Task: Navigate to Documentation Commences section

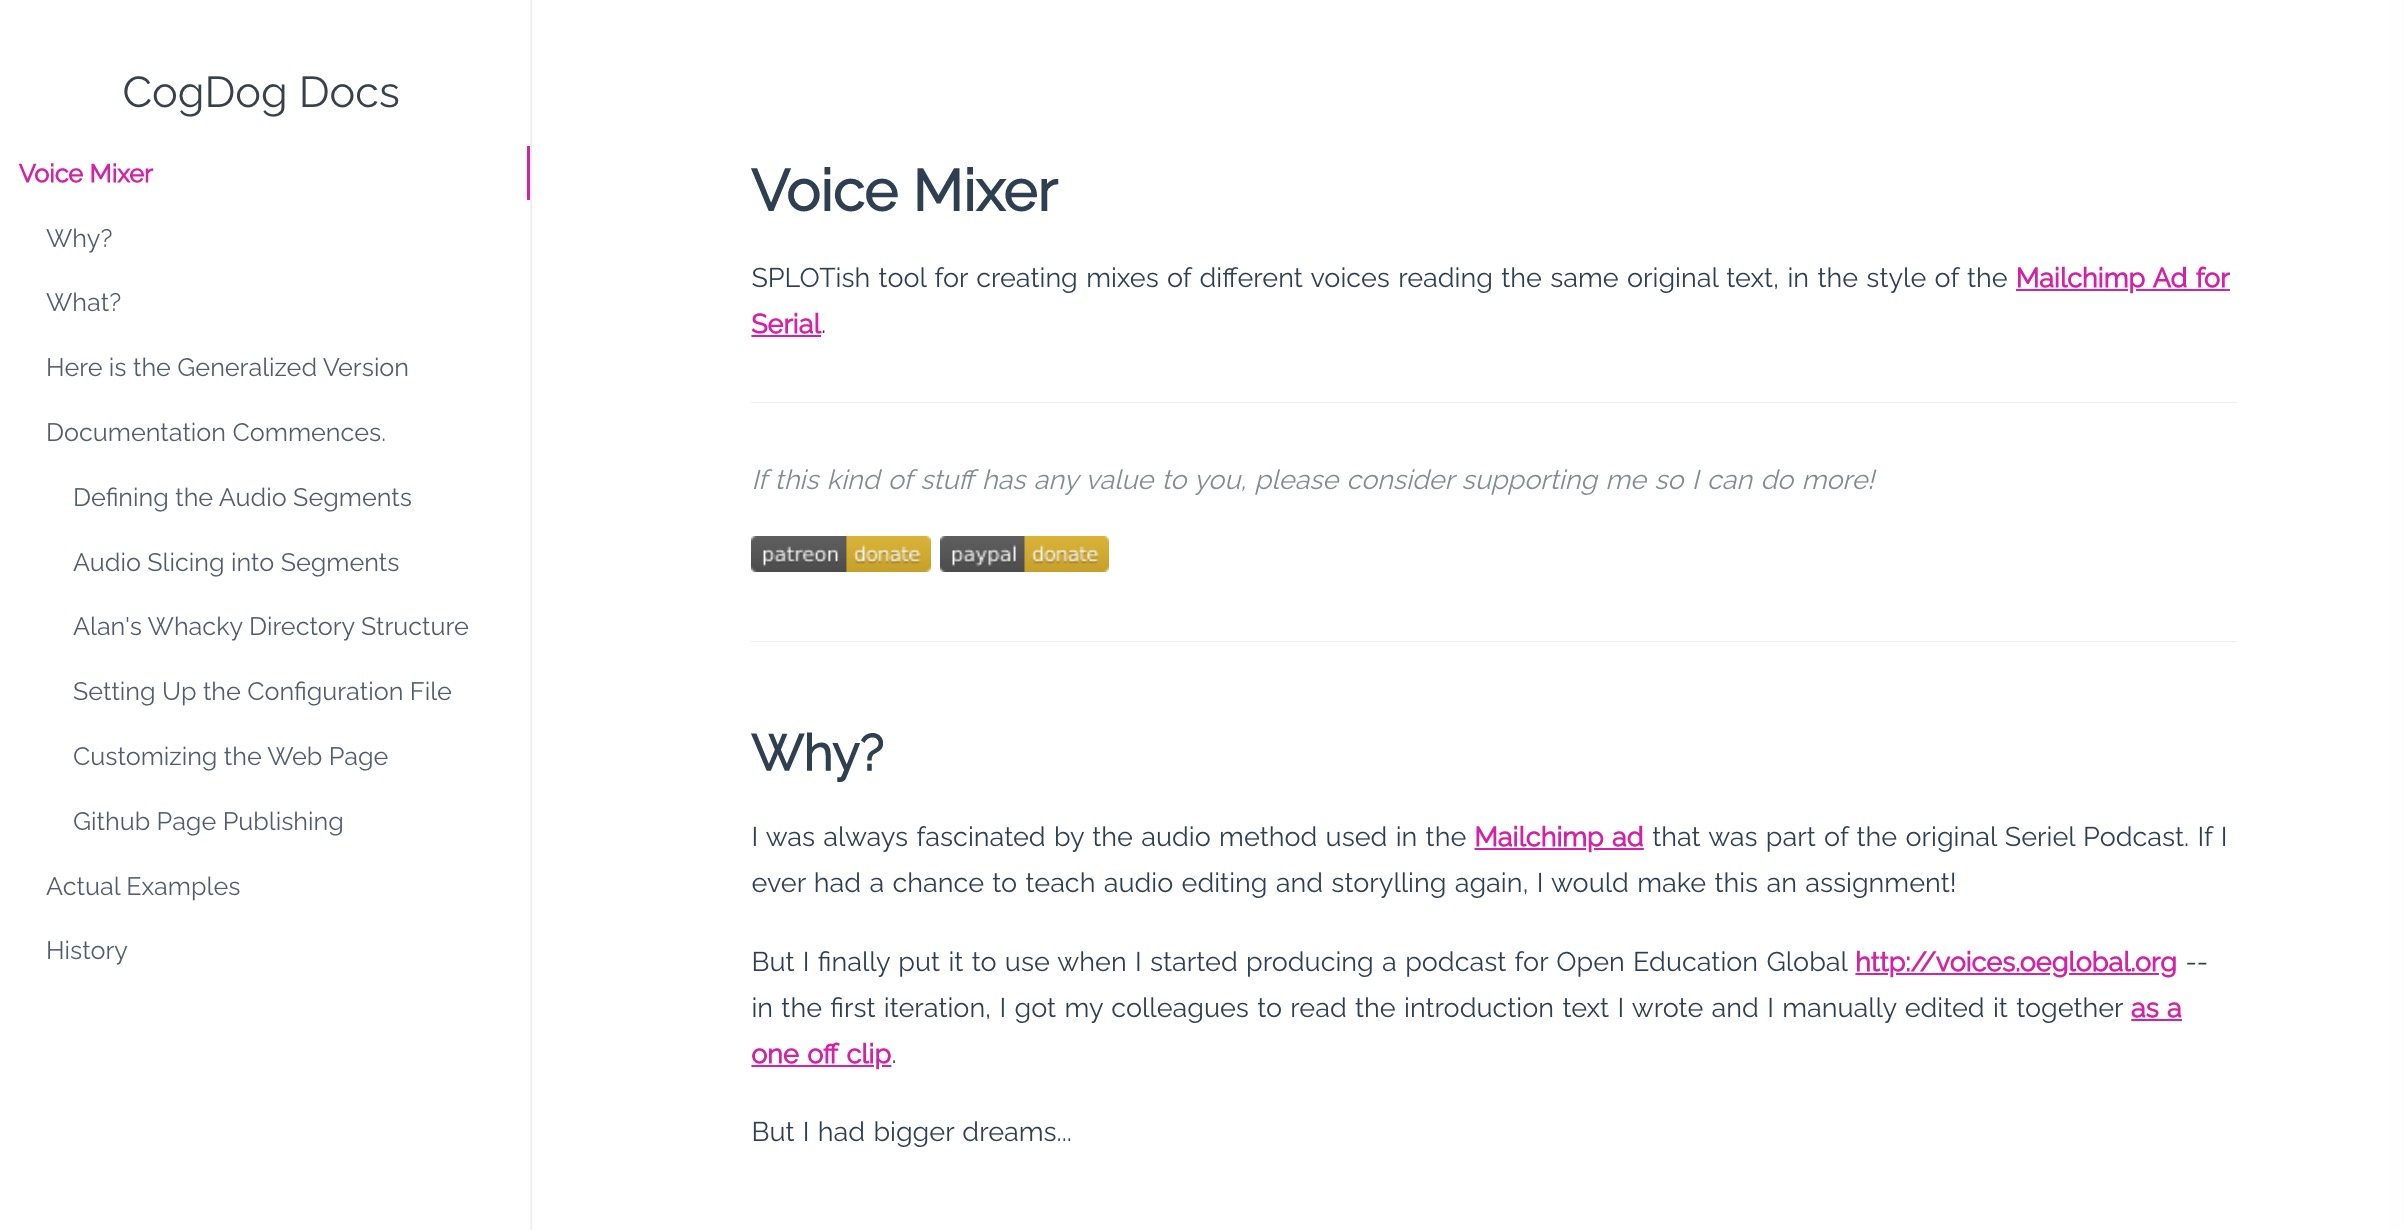Action: click(216, 433)
